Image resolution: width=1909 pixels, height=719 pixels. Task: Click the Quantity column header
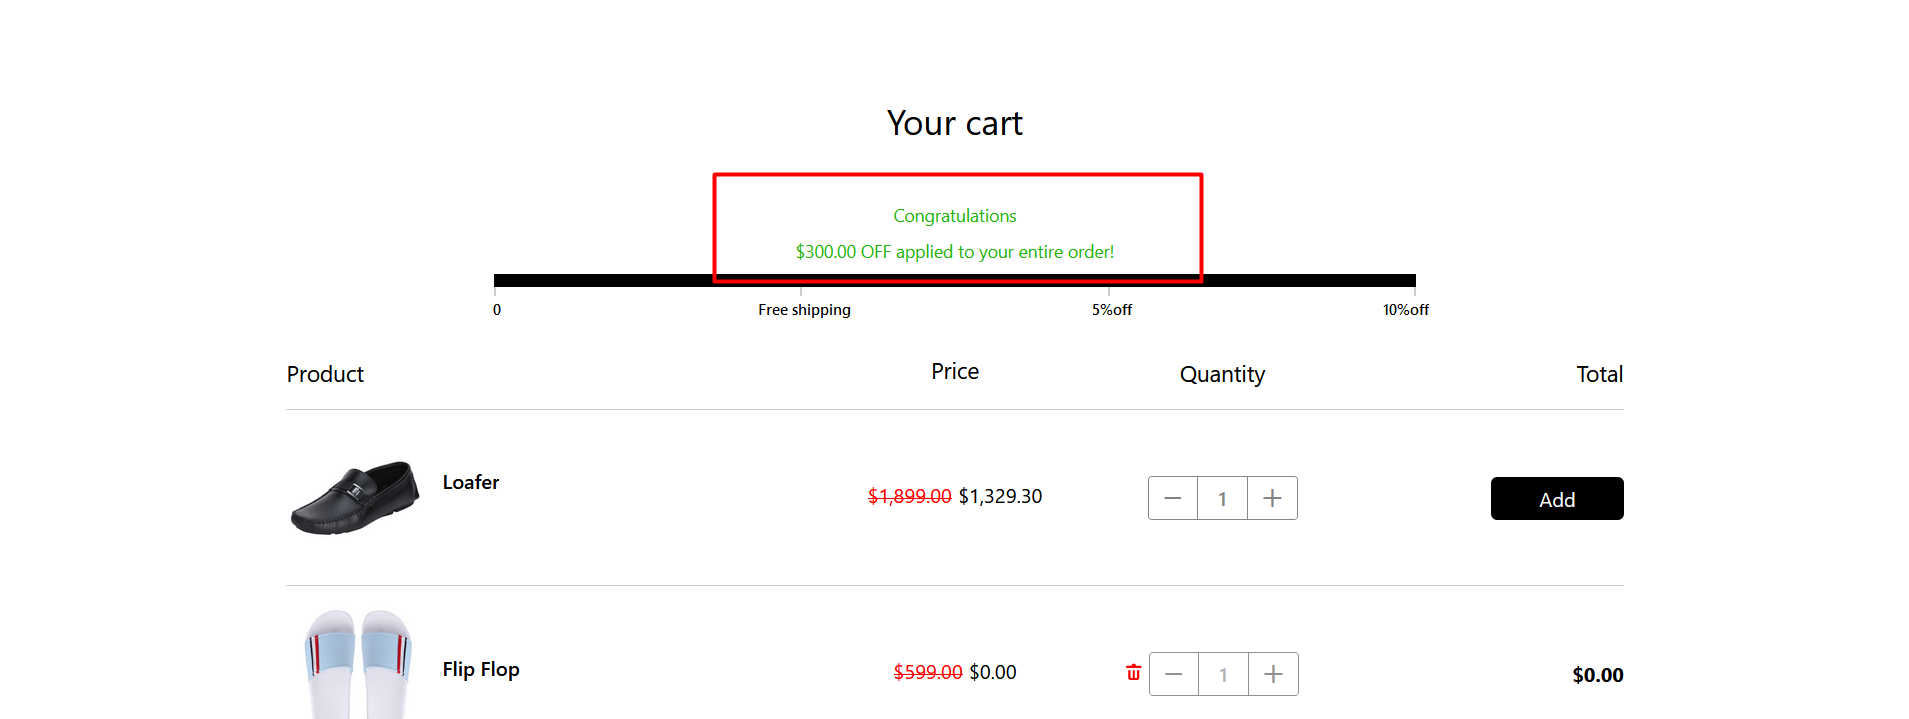click(1222, 374)
